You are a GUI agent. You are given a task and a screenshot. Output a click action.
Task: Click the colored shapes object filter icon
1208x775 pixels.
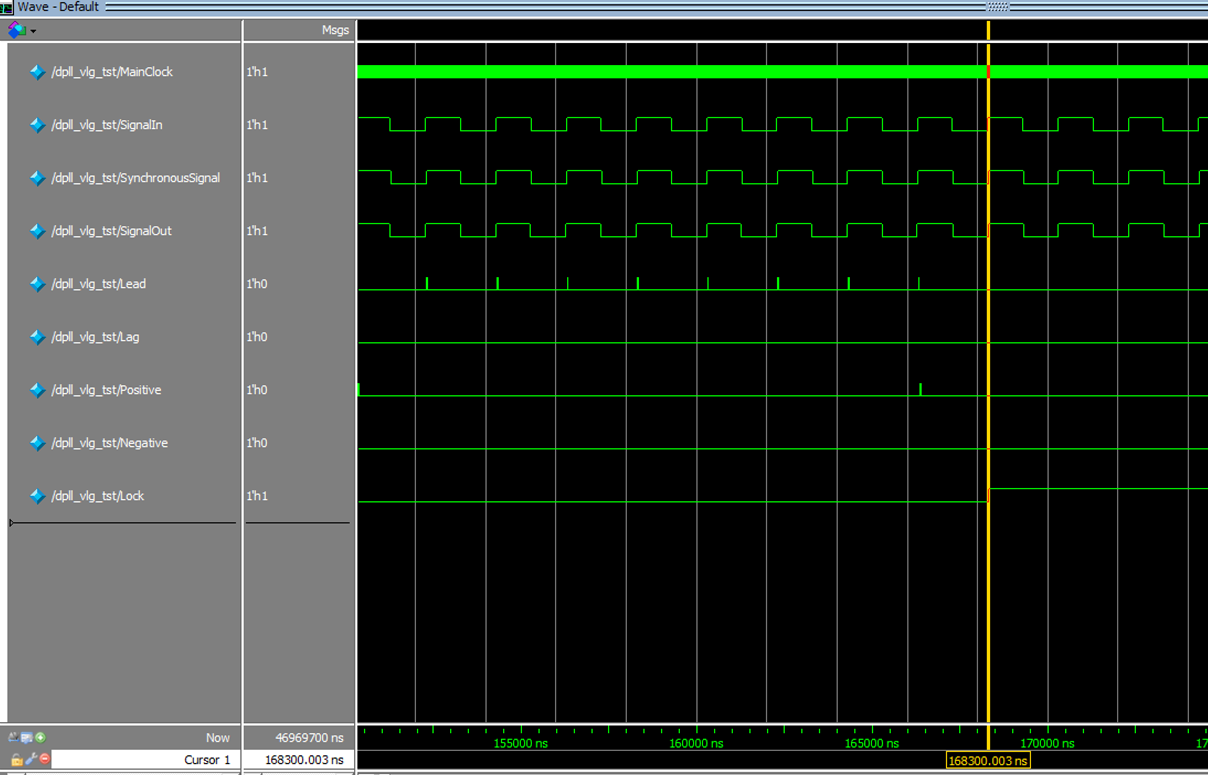16,30
